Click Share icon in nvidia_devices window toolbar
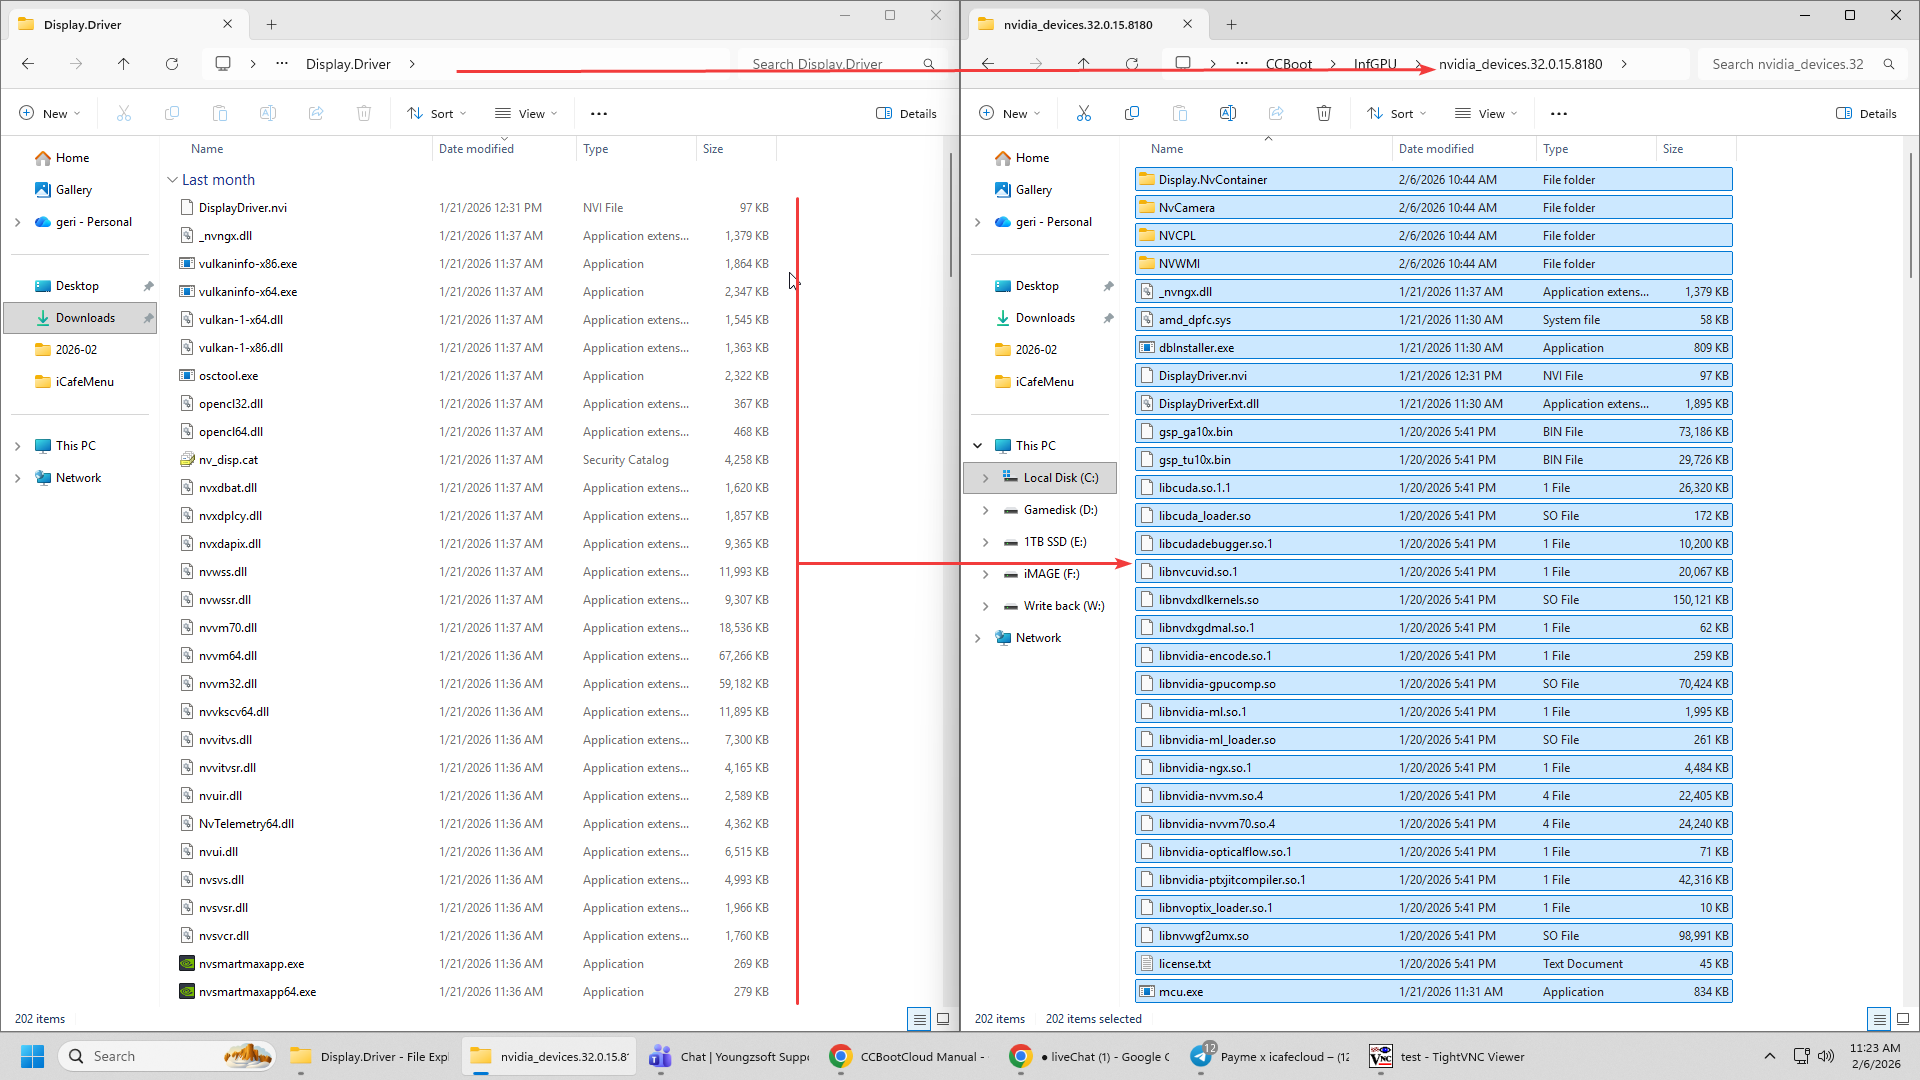This screenshot has width=1920, height=1080. pos(1276,114)
